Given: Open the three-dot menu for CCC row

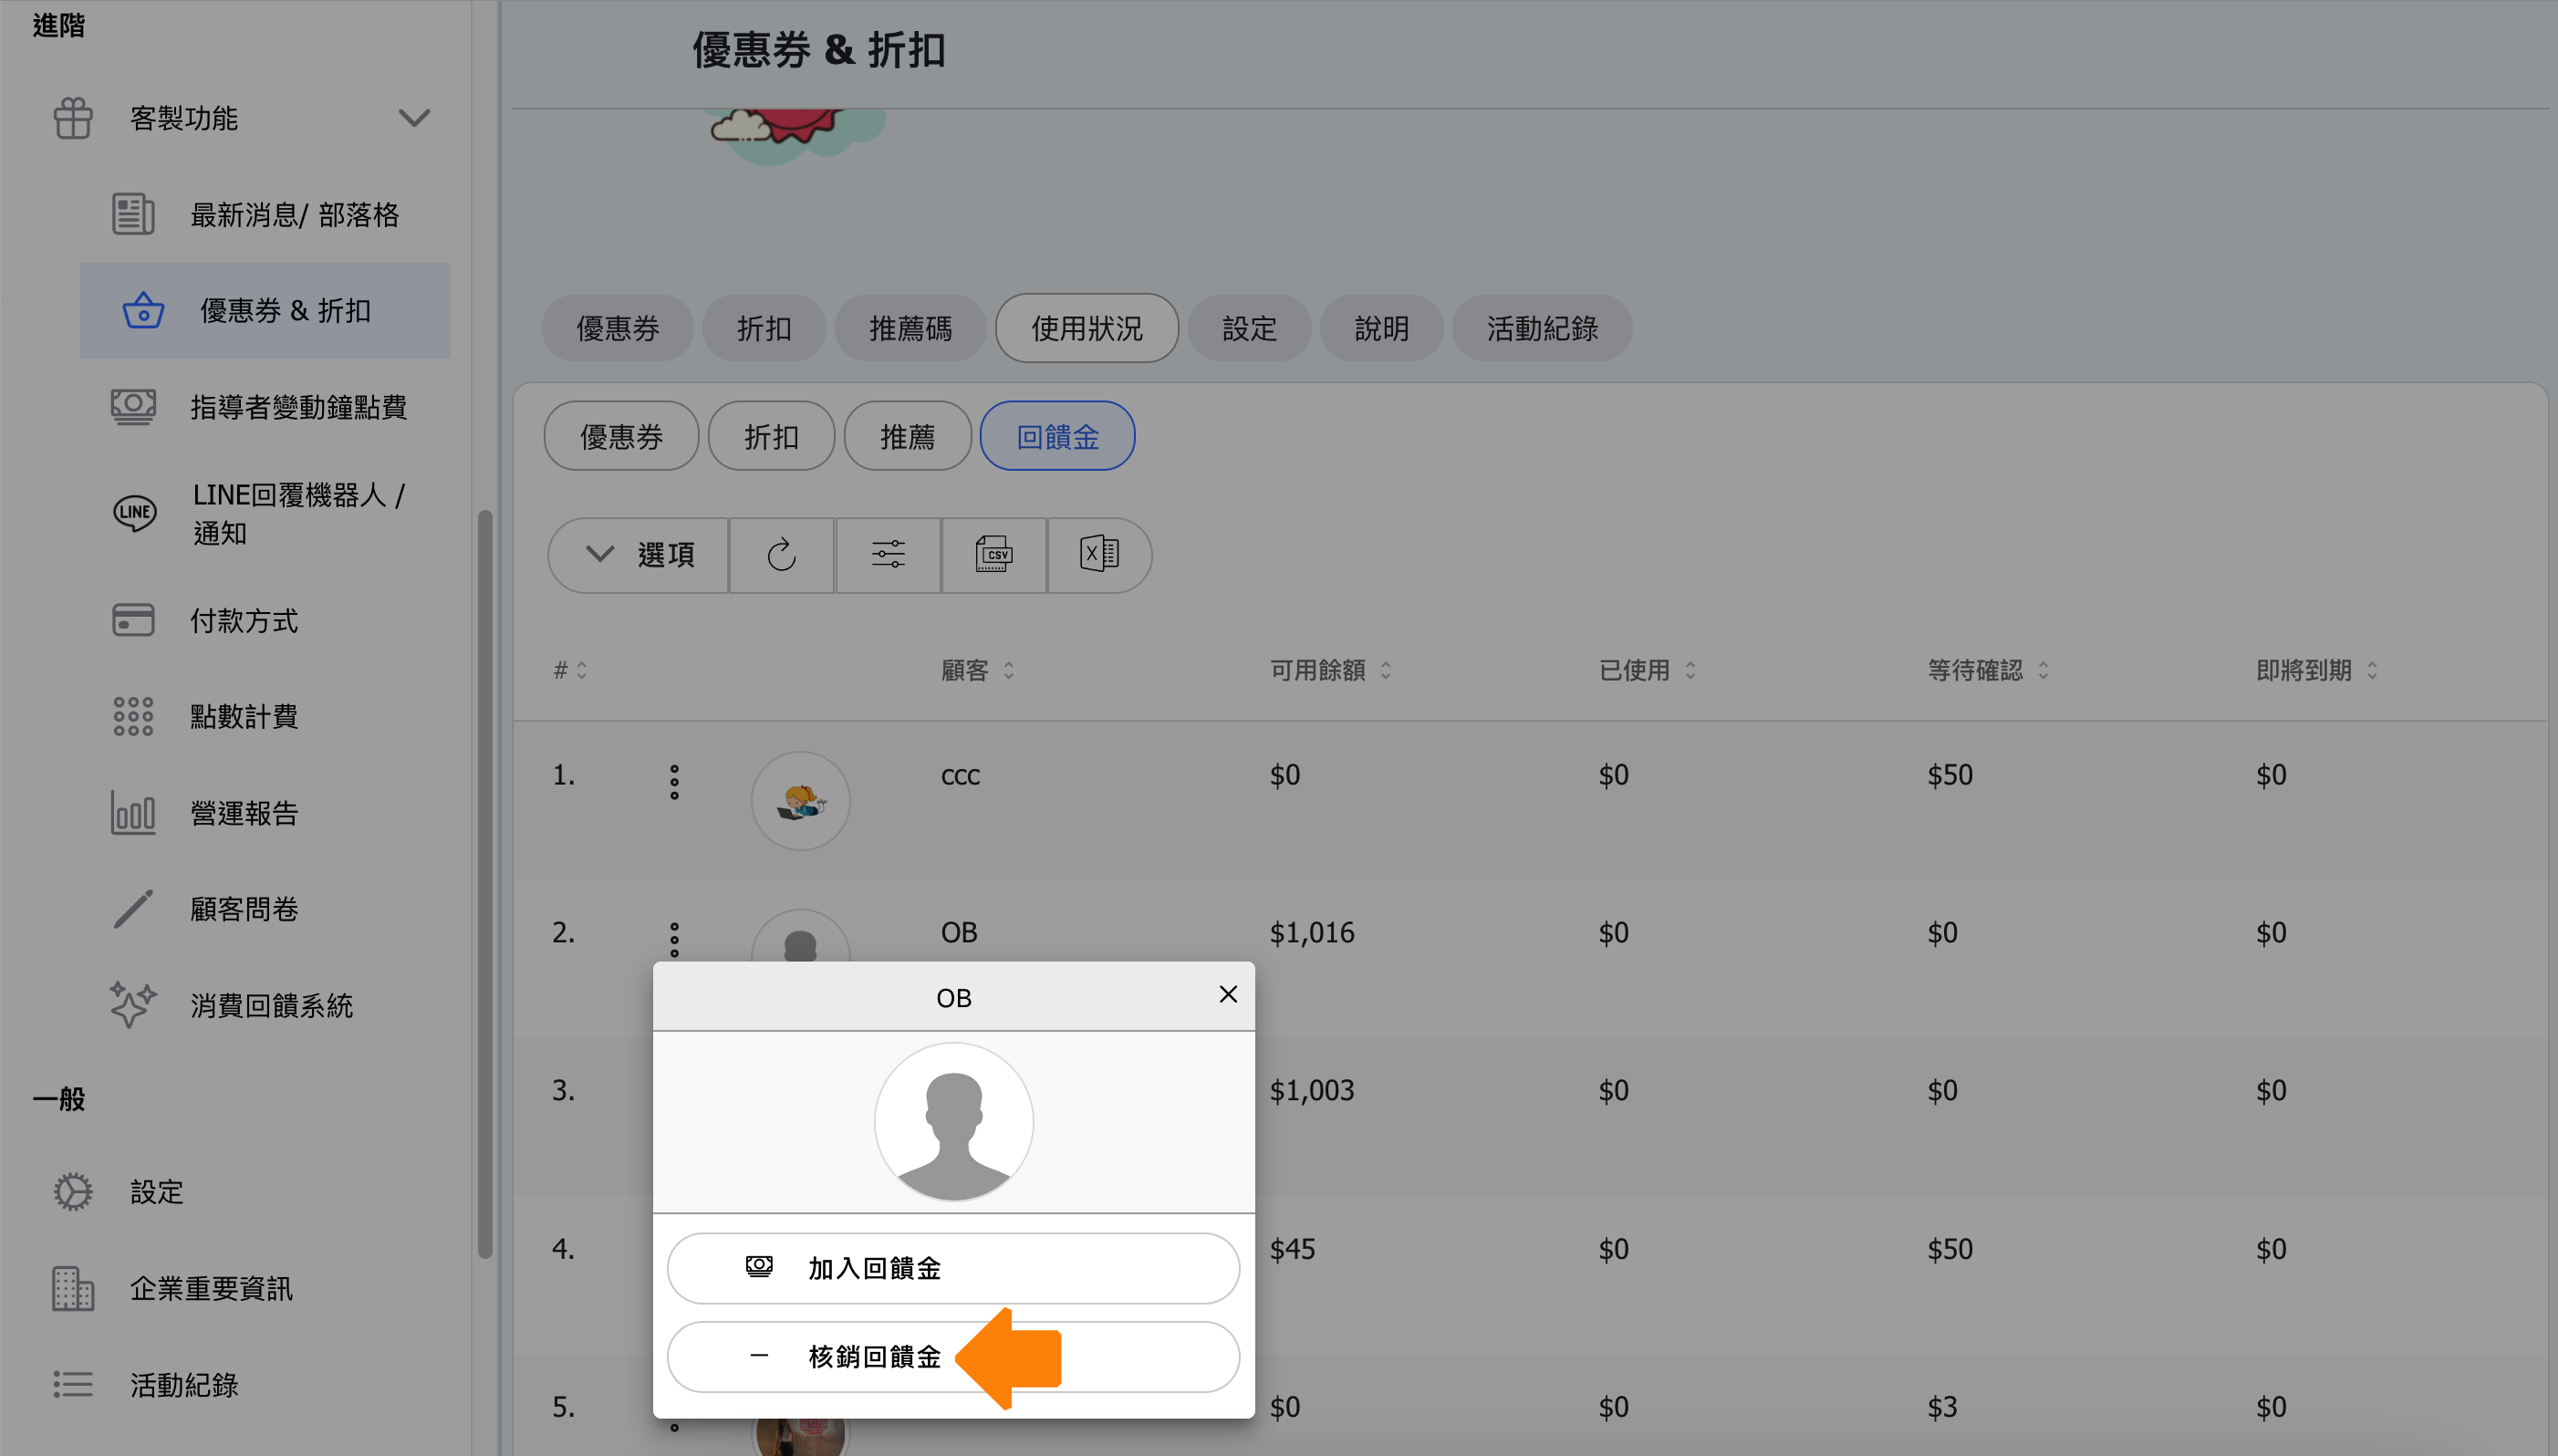Looking at the screenshot, I should coord(674,782).
